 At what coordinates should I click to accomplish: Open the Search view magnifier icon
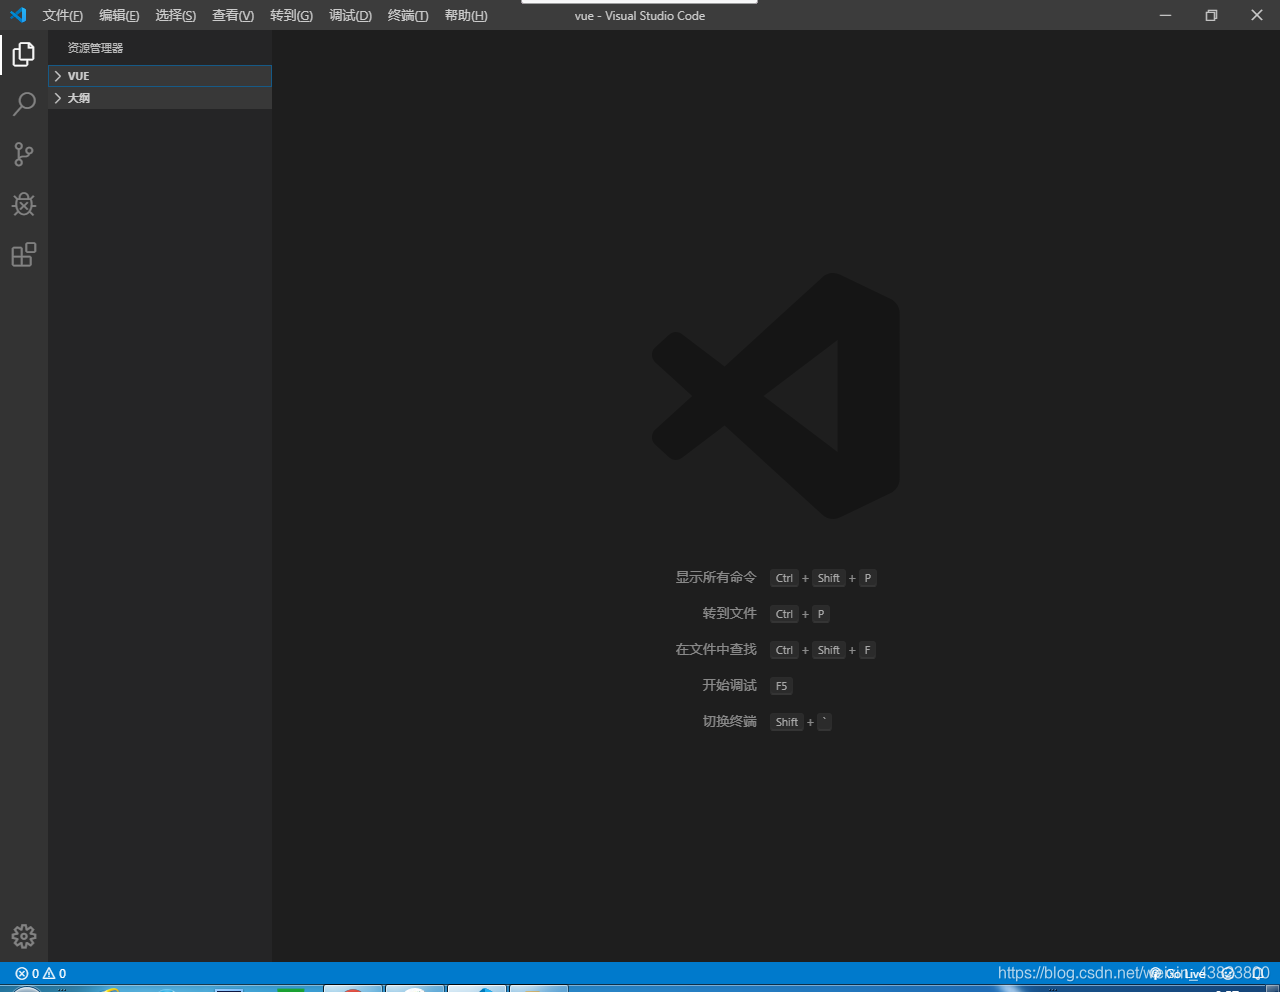[x=24, y=104]
